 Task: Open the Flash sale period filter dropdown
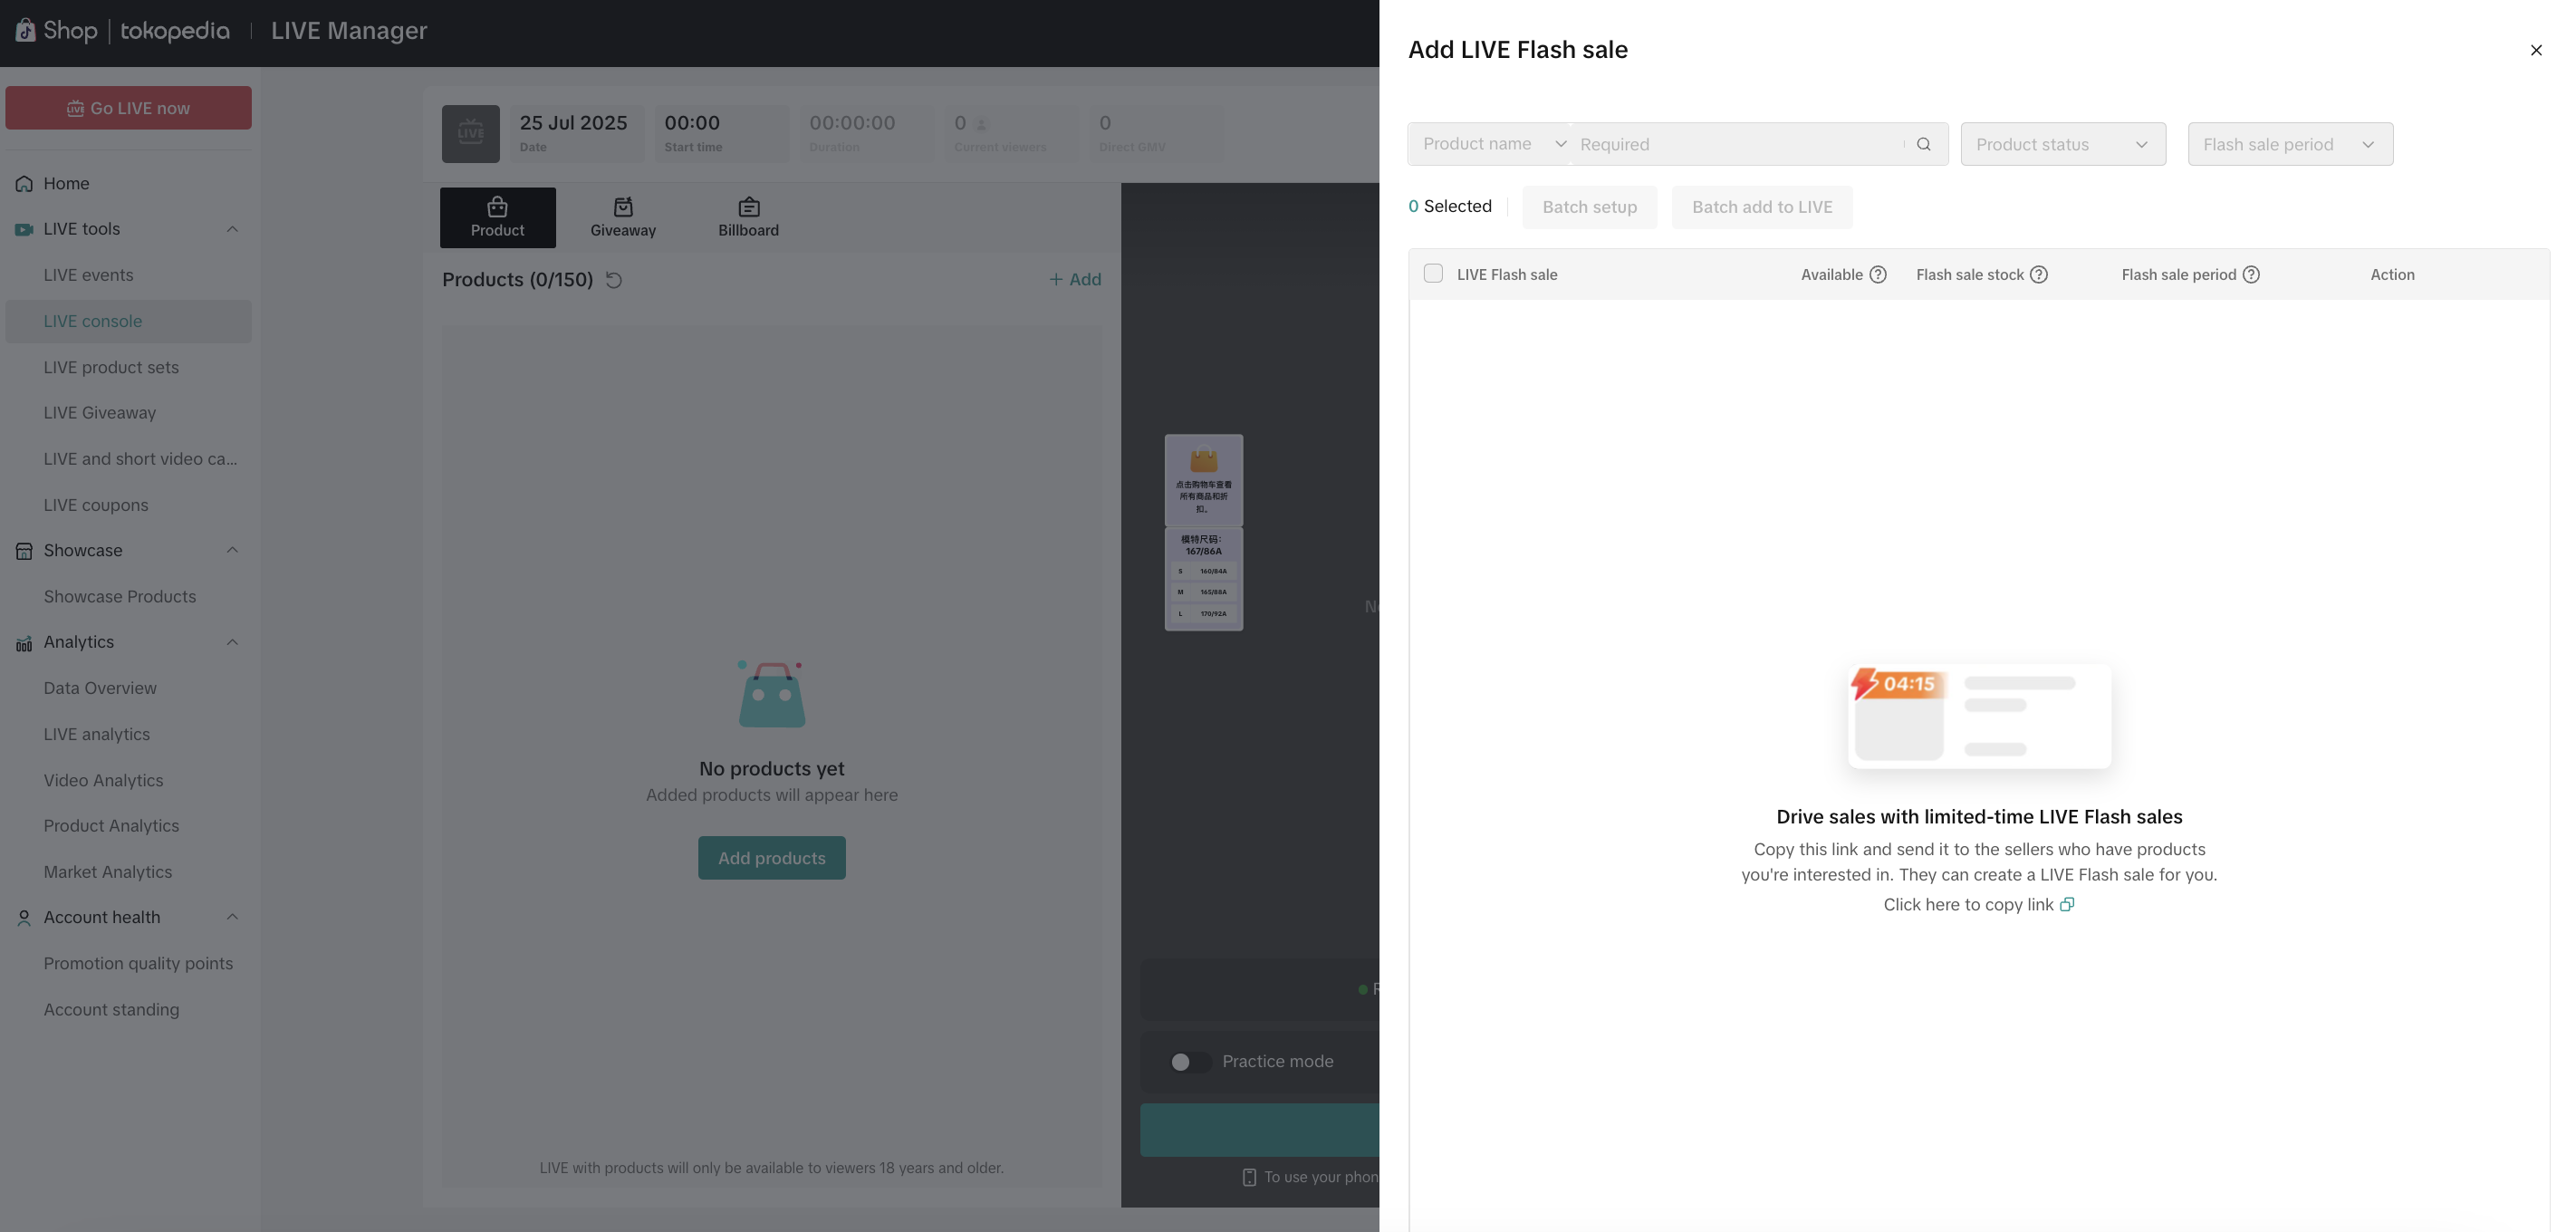(2289, 144)
